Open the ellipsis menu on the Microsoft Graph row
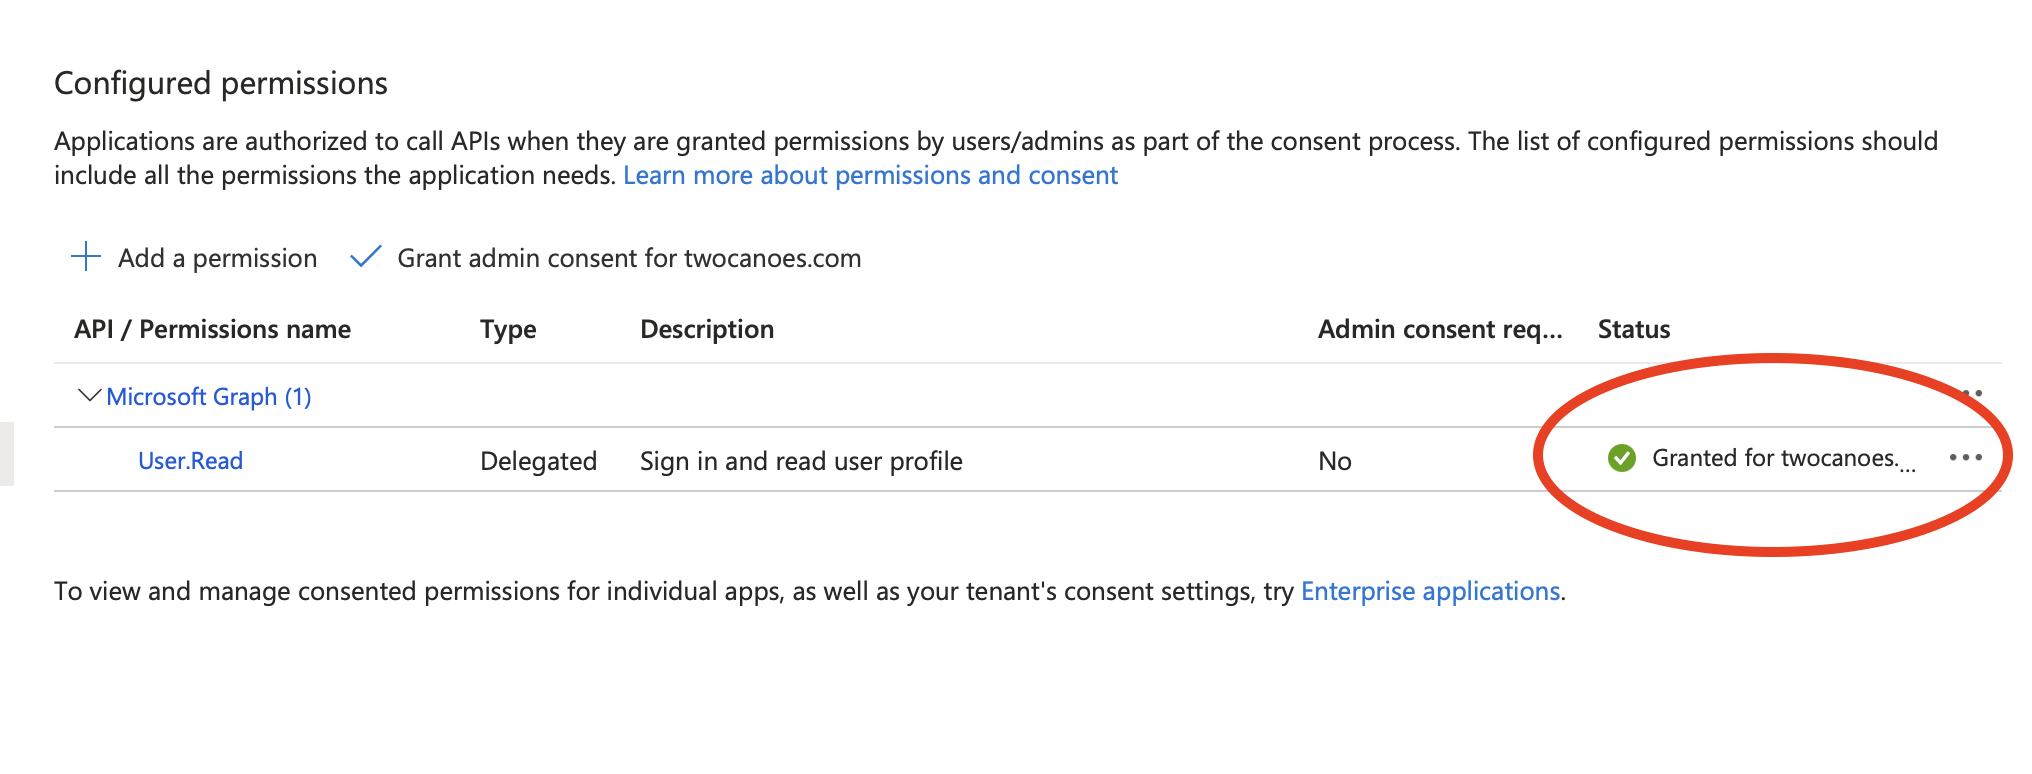This screenshot has height=774, width=2032. coord(1972,394)
